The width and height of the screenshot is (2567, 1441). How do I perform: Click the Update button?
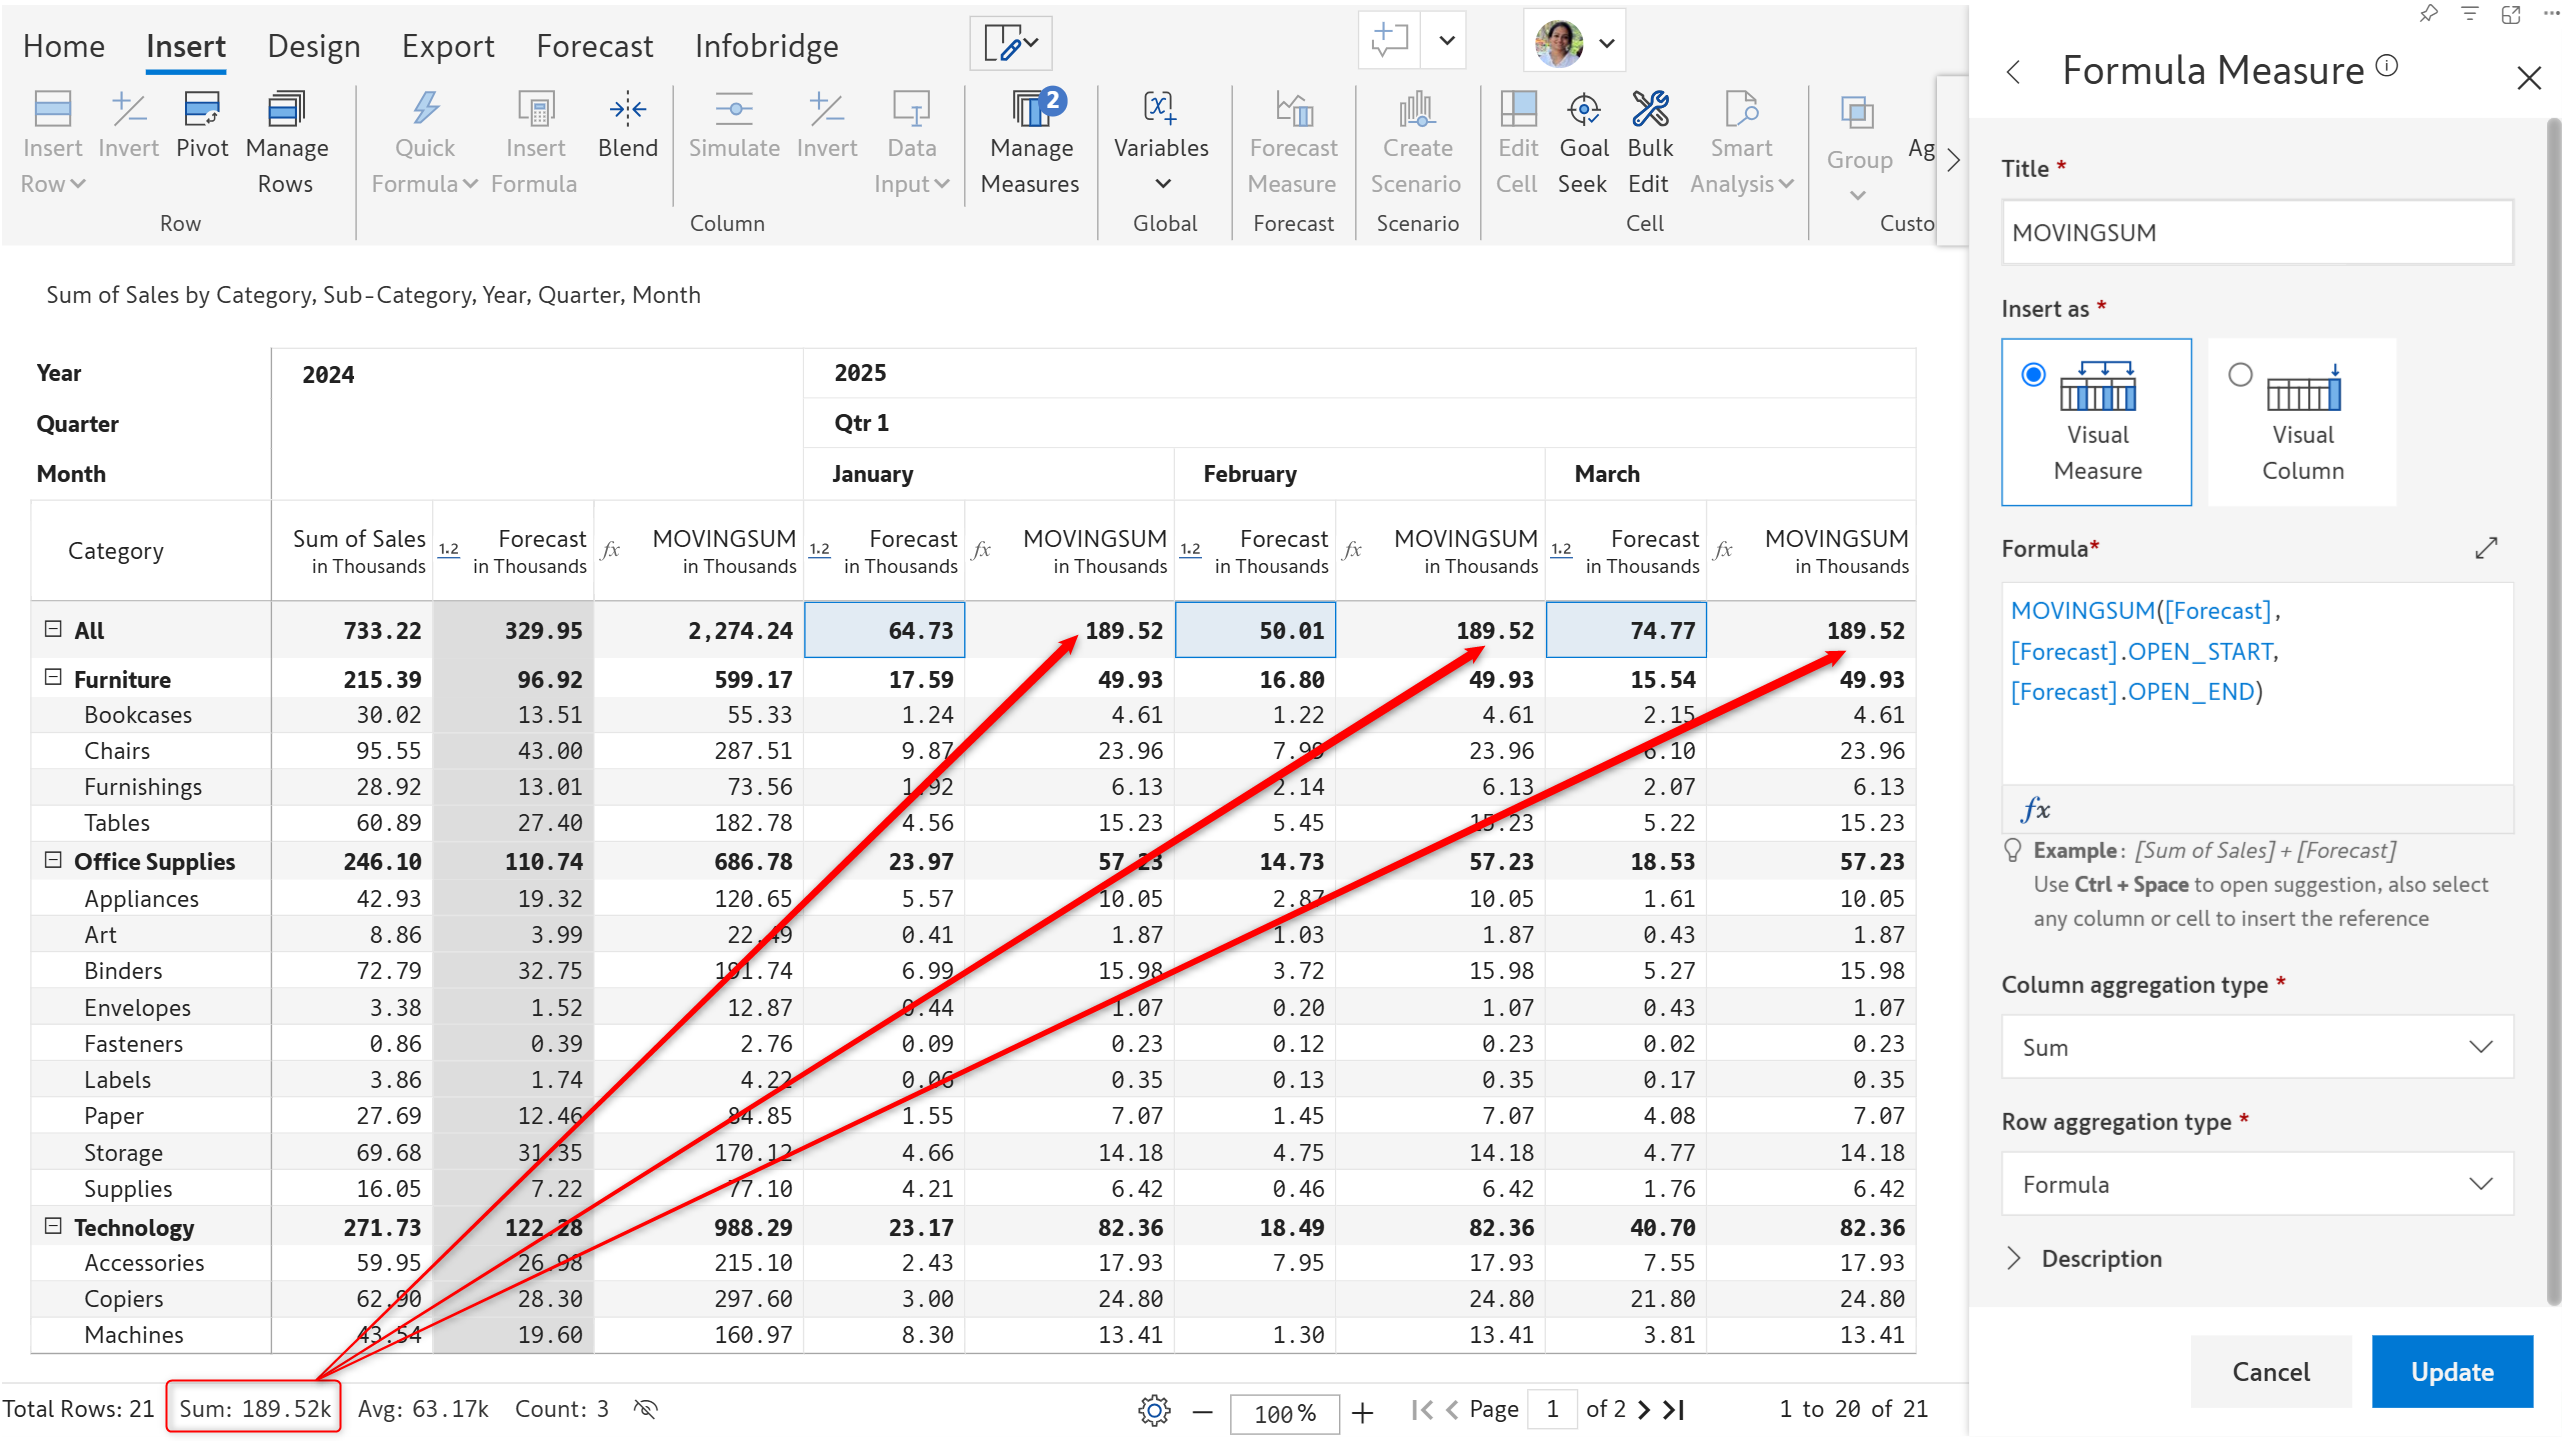tap(2451, 1372)
